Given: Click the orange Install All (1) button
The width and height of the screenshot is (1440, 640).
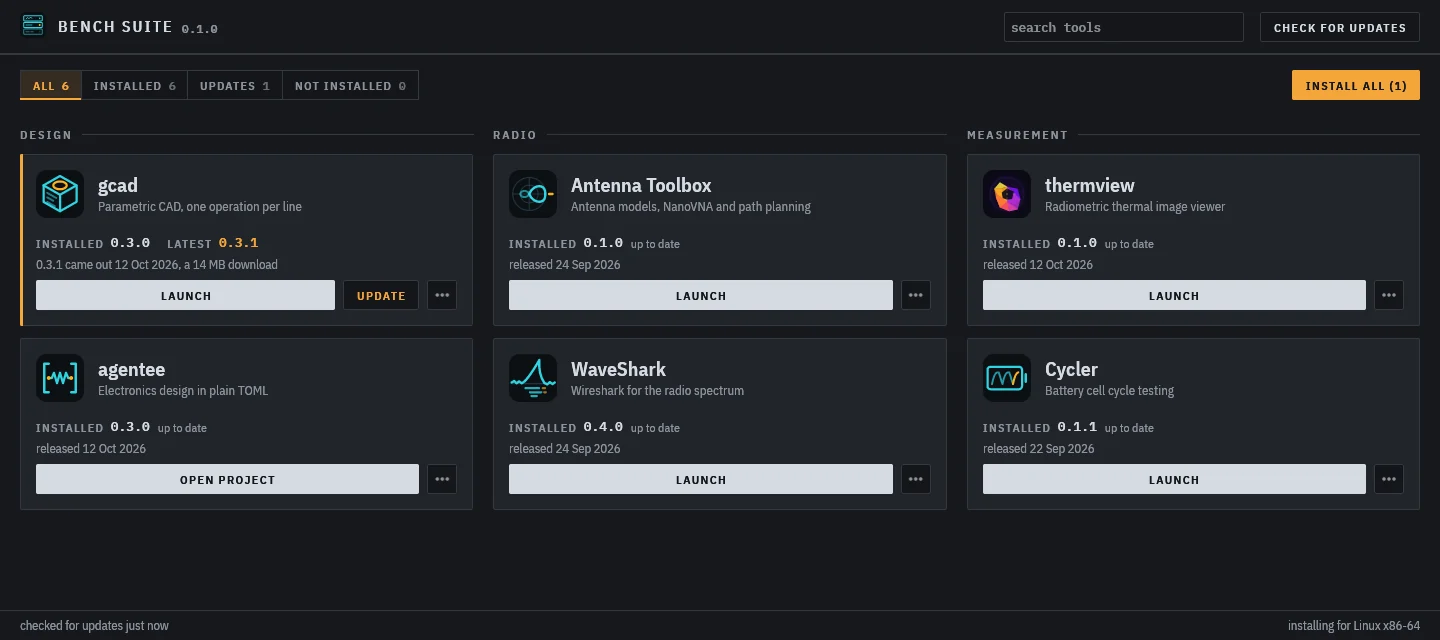Looking at the screenshot, I should point(1356,85).
